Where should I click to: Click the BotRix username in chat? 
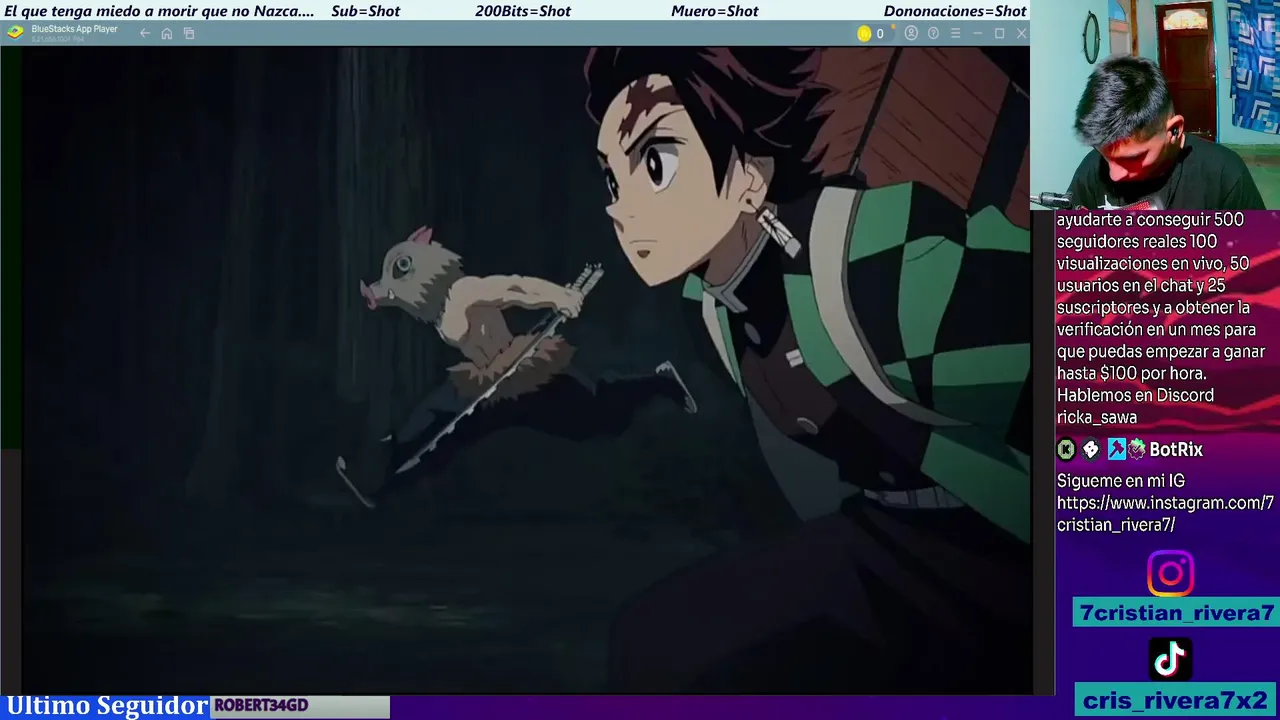point(1176,450)
